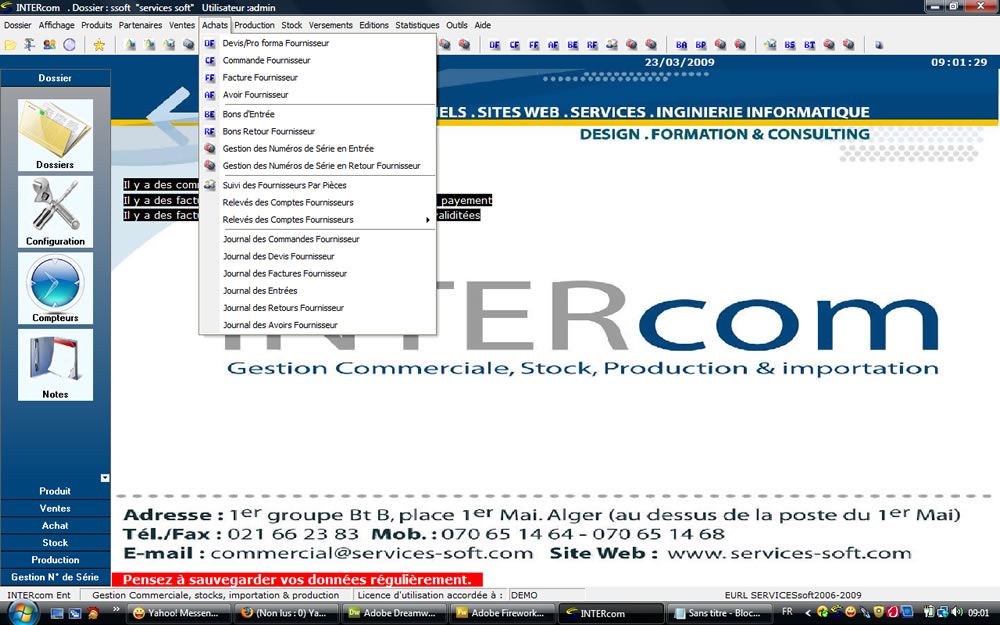Viewport: 1000px width, 625px height.
Task: Select Bons Retour Fournisseur menu entry
Action: (318, 131)
